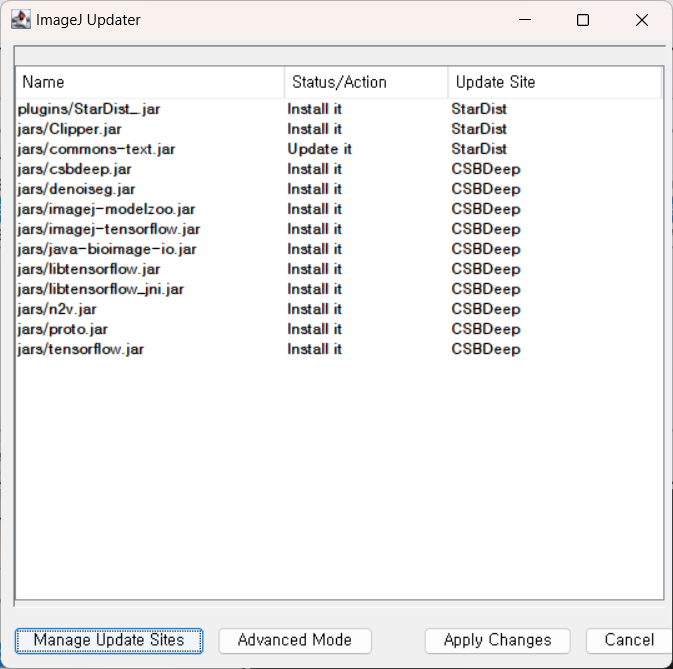This screenshot has width=673, height=669.
Task: Sort by the Name column header
Action: pyautogui.click(x=150, y=82)
